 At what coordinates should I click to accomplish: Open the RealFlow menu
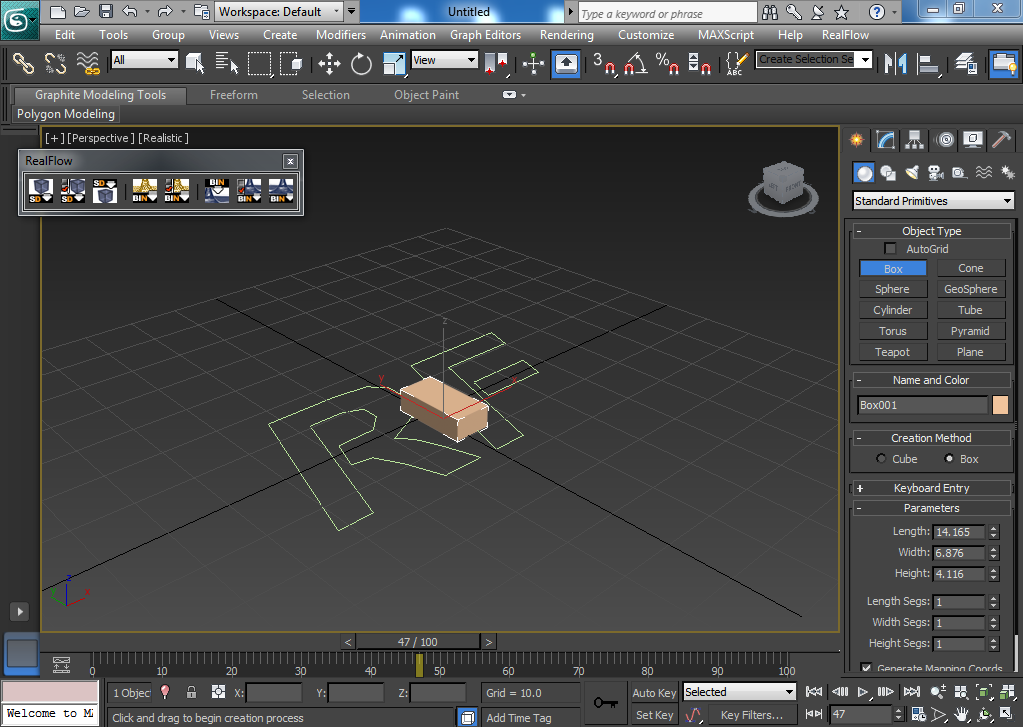pyautogui.click(x=845, y=35)
